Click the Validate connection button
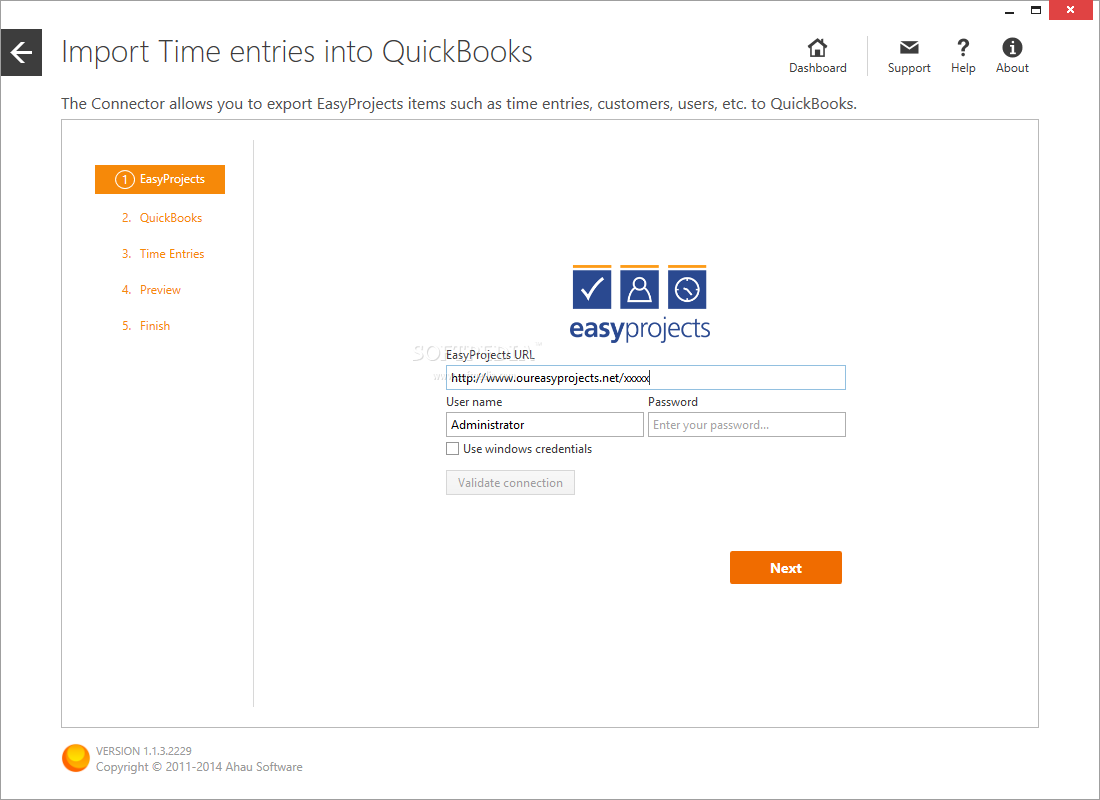The width and height of the screenshot is (1100, 800). [510, 483]
